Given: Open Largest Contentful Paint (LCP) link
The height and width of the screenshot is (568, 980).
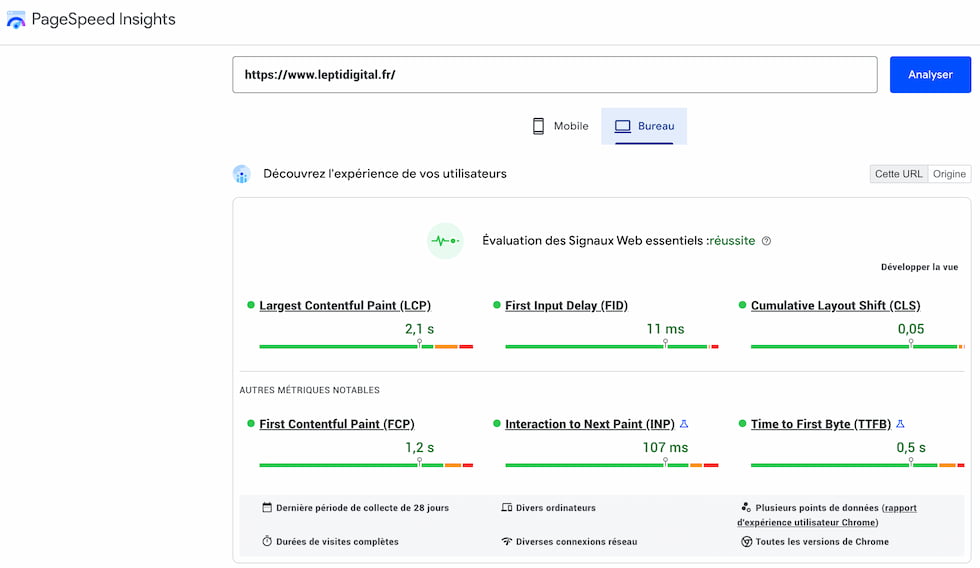Looking at the screenshot, I should (x=345, y=306).
